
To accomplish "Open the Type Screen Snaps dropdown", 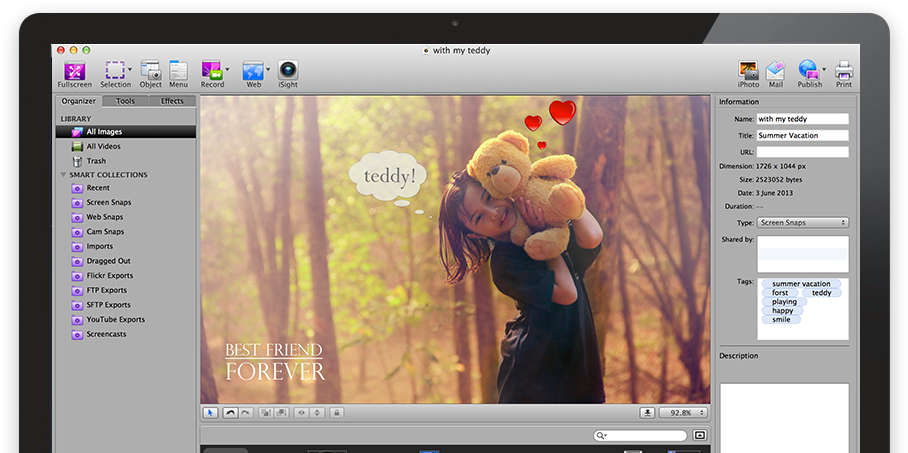I will point(803,222).
